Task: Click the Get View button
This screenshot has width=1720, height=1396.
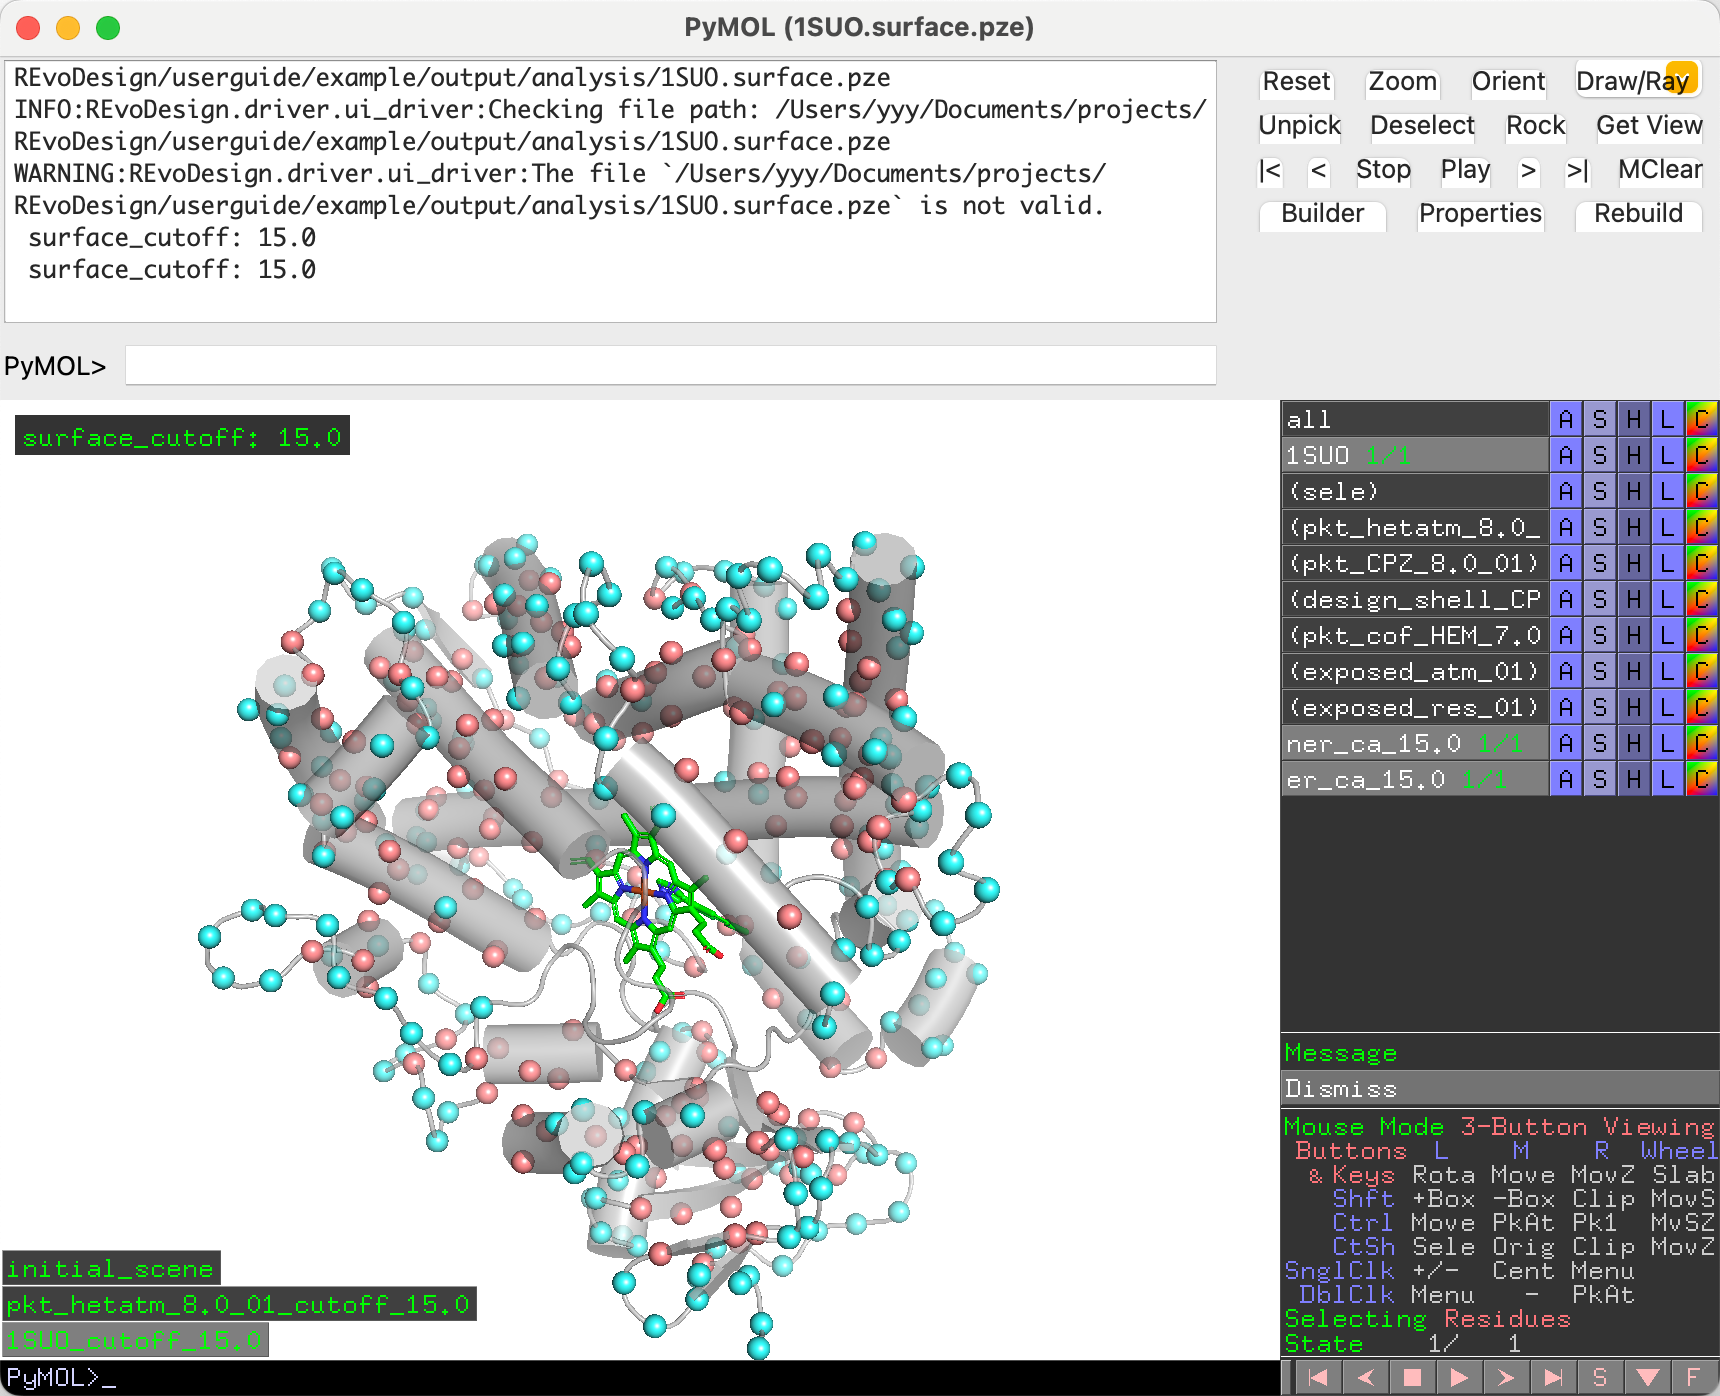Action: click(1649, 126)
